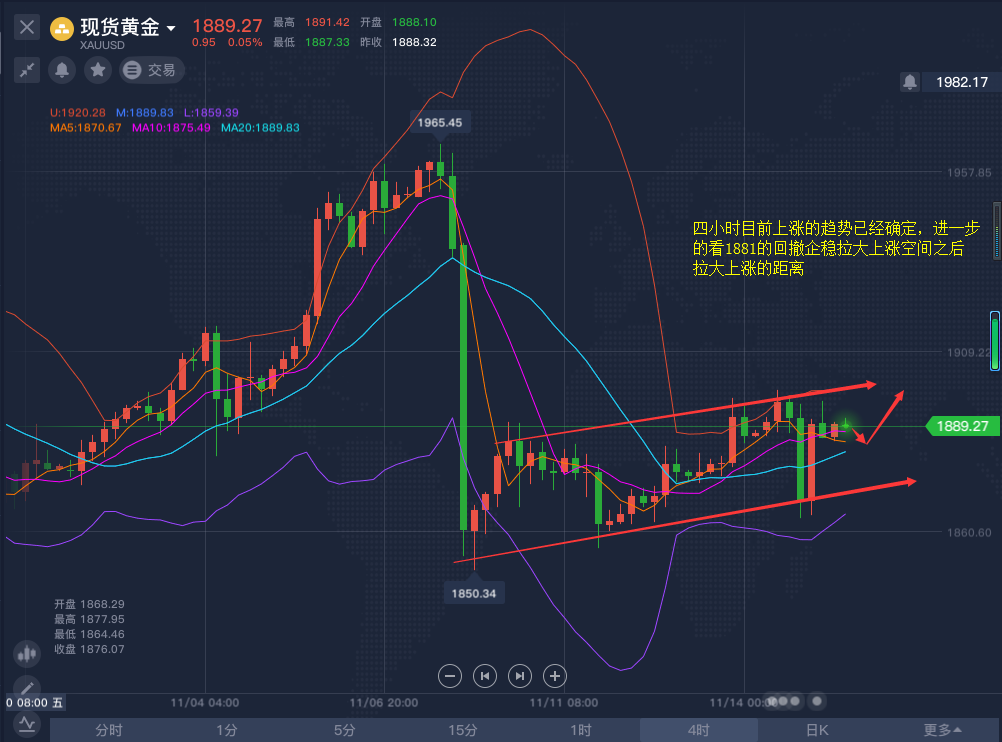This screenshot has height=742, width=1002.
Task: Click the 1850.34 low price label
Action: click(x=474, y=593)
